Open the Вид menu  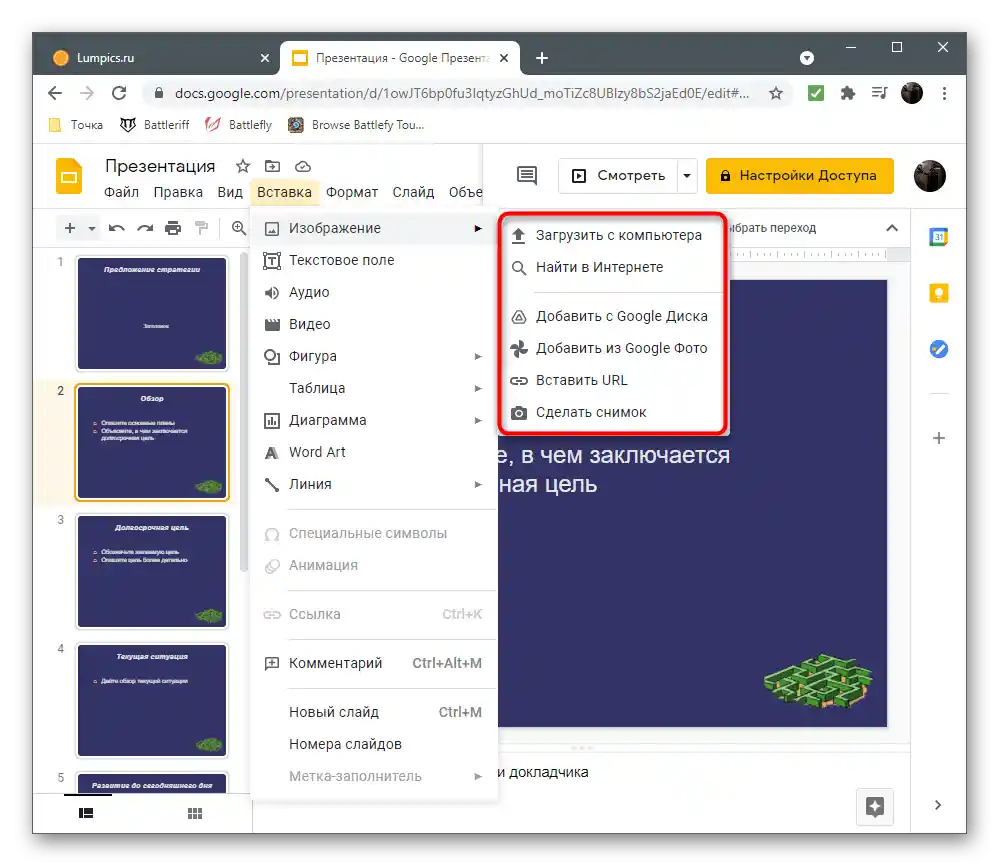(x=230, y=192)
